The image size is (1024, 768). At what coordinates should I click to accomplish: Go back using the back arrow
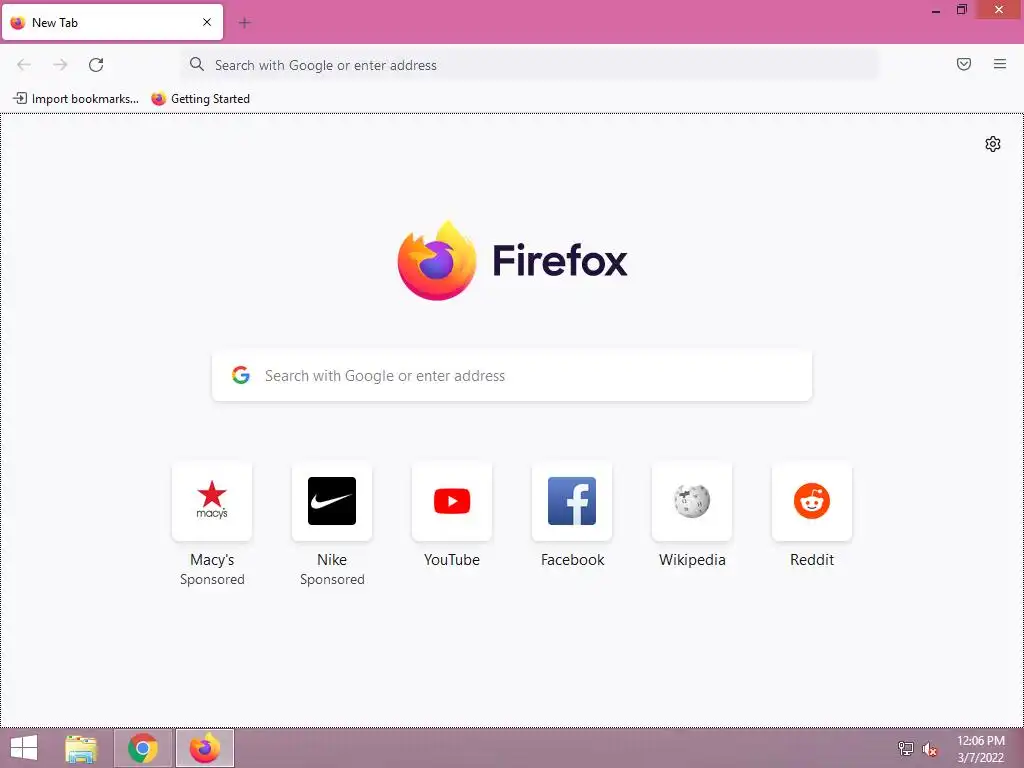24,64
